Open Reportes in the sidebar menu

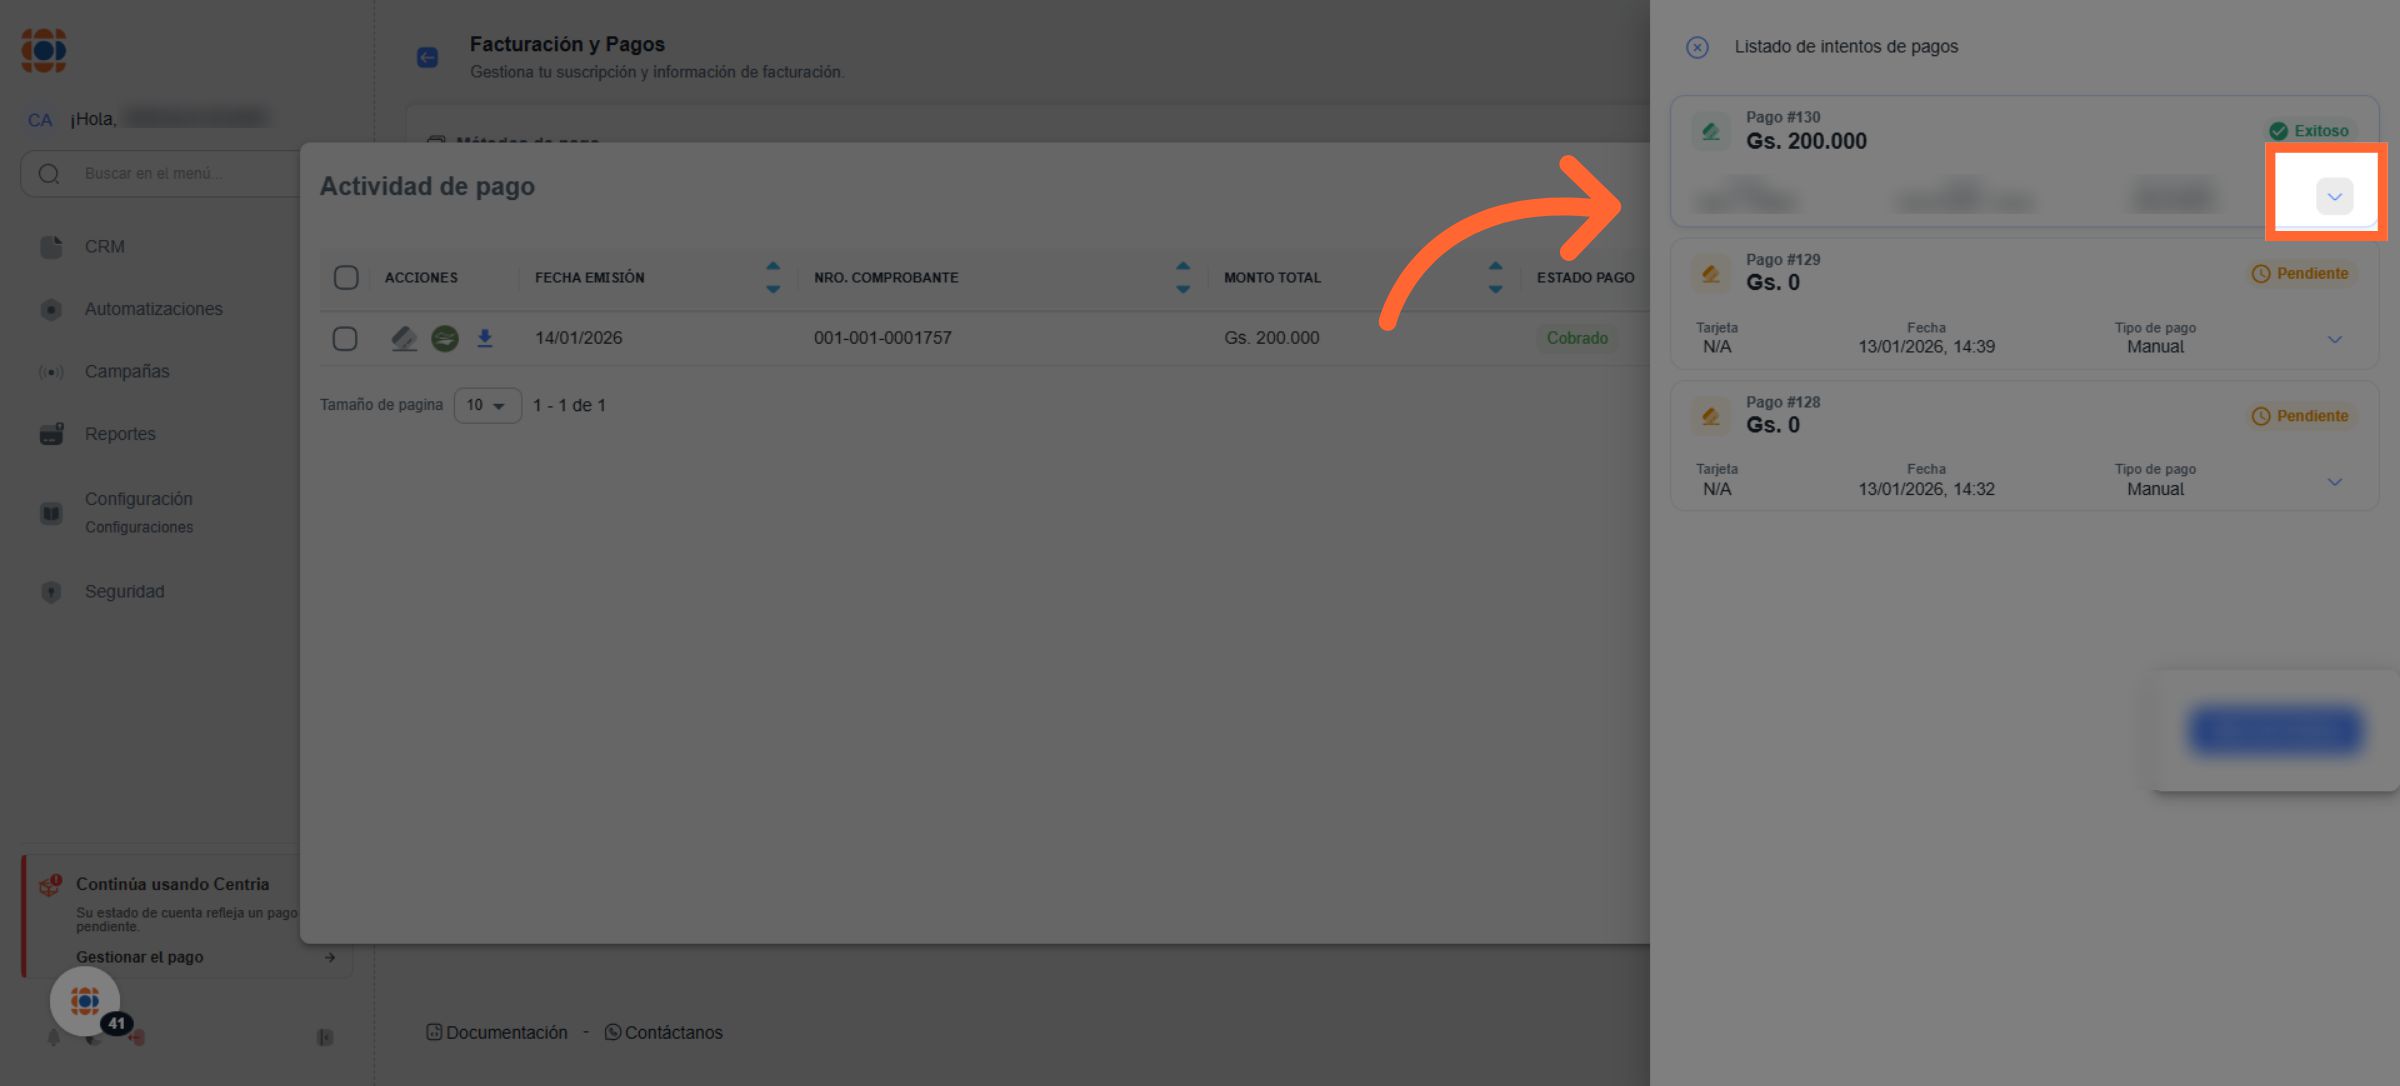tap(120, 434)
